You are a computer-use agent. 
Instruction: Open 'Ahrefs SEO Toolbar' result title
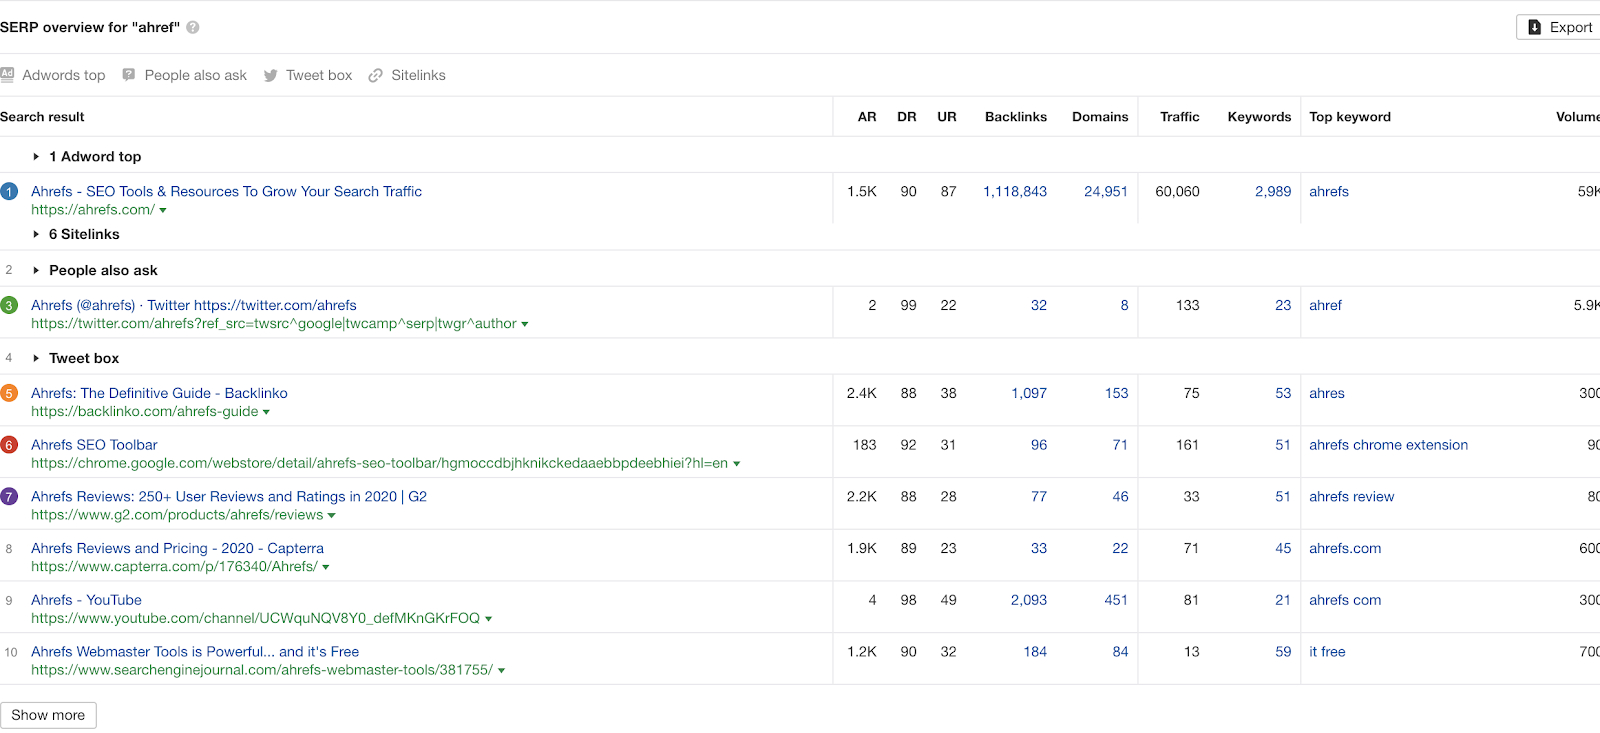coord(94,445)
